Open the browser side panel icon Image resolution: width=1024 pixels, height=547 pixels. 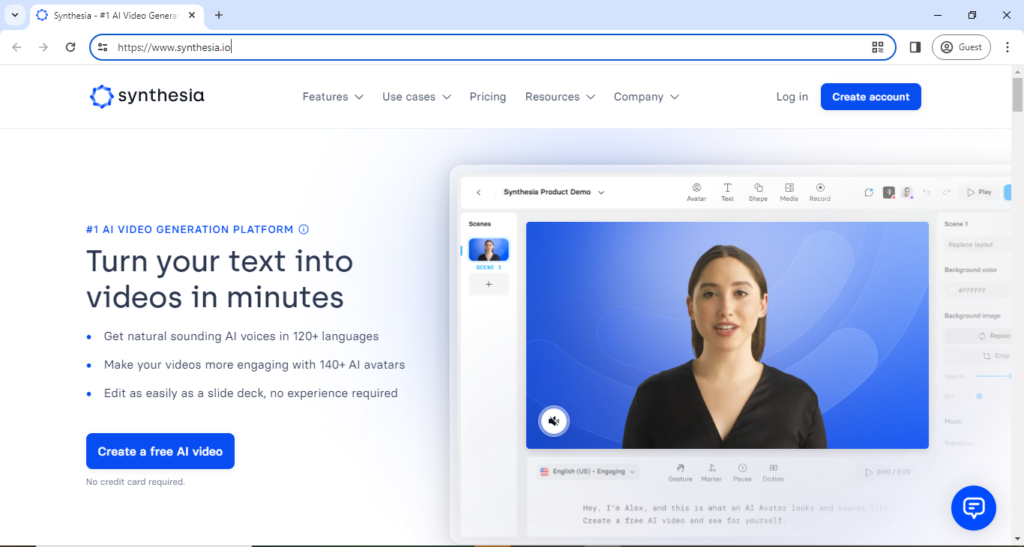915,47
